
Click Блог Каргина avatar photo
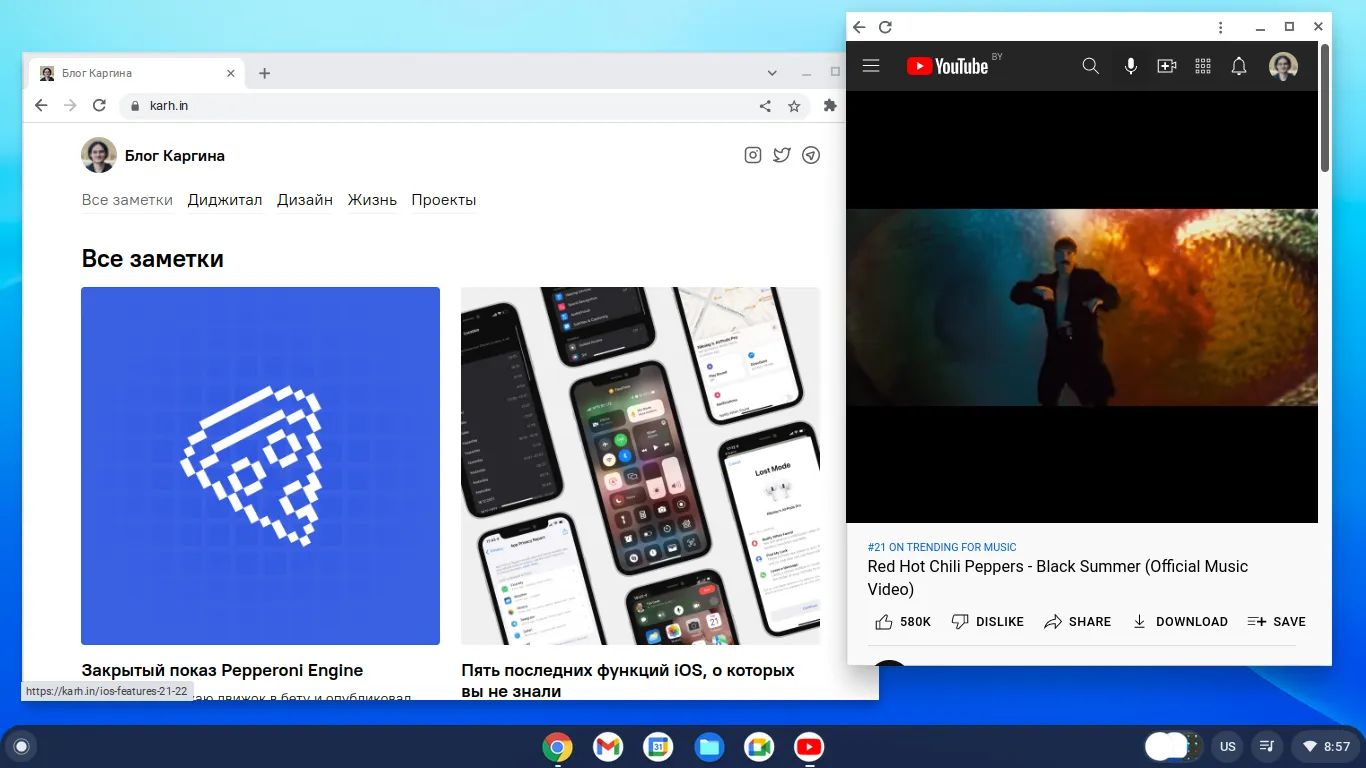coord(99,155)
